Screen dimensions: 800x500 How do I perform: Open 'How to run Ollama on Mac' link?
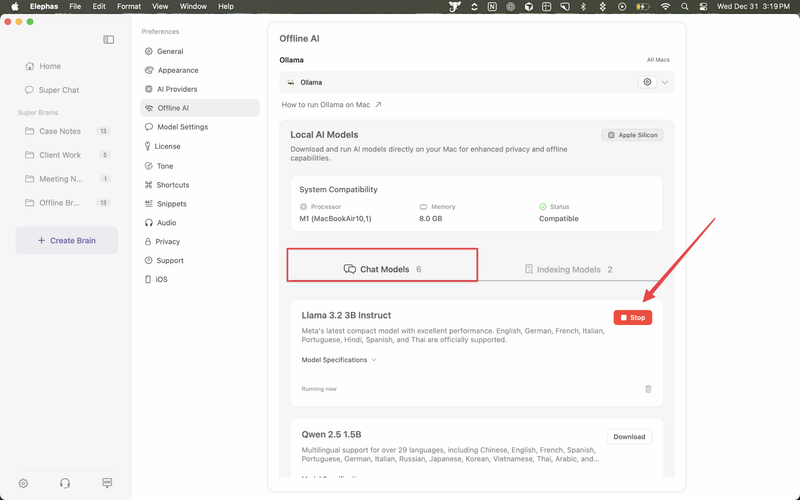pos(331,104)
